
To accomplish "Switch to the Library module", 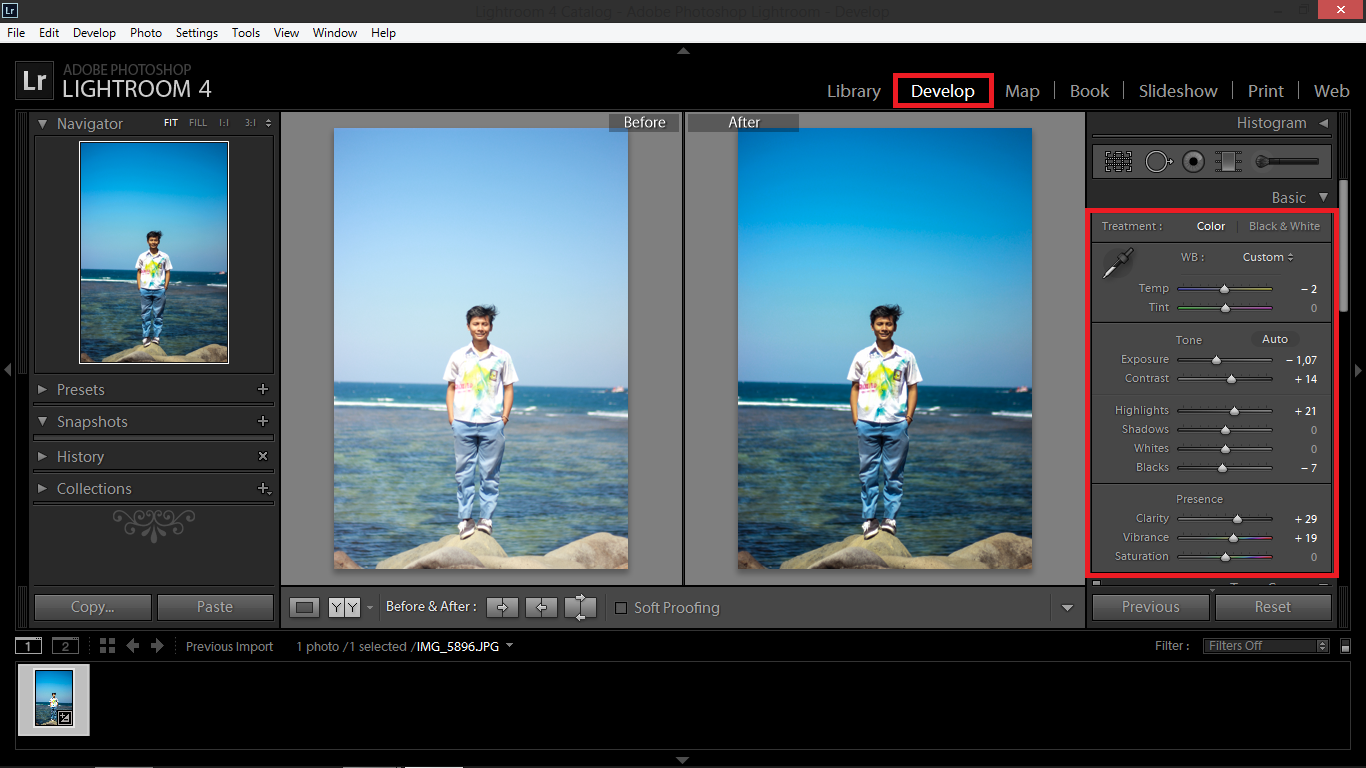I will click(x=853, y=91).
